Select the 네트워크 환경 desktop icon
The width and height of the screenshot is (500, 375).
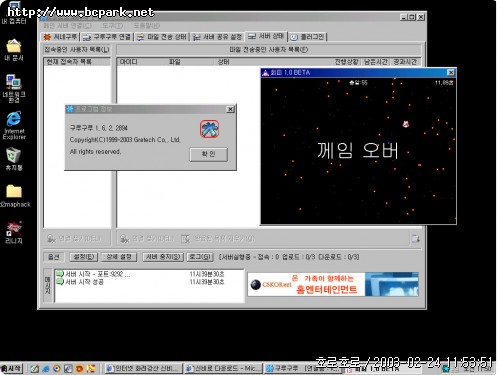click(x=14, y=88)
